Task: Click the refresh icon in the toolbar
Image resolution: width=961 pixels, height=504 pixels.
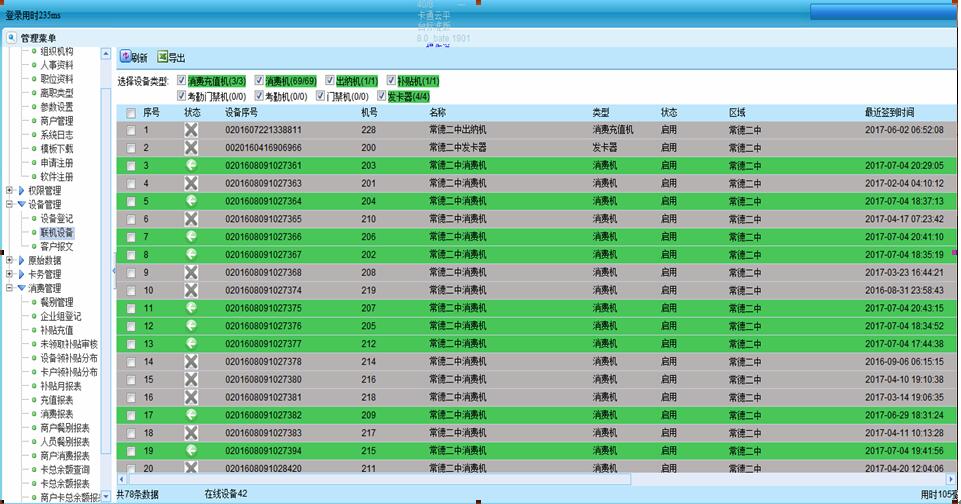Action: click(x=125, y=57)
